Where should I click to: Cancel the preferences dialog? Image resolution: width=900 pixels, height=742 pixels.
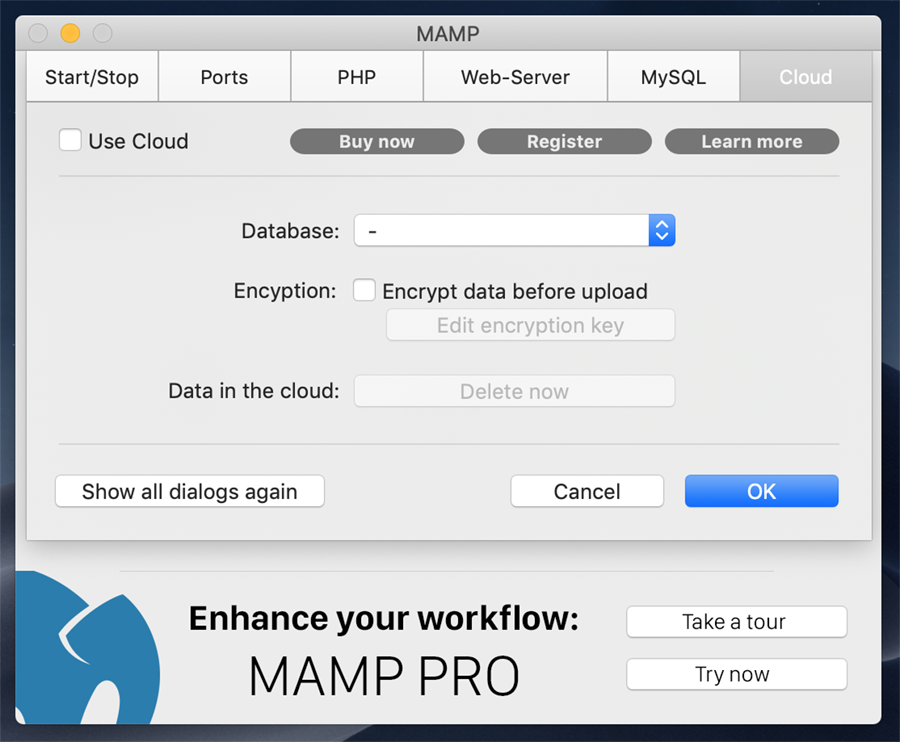[587, 491]
